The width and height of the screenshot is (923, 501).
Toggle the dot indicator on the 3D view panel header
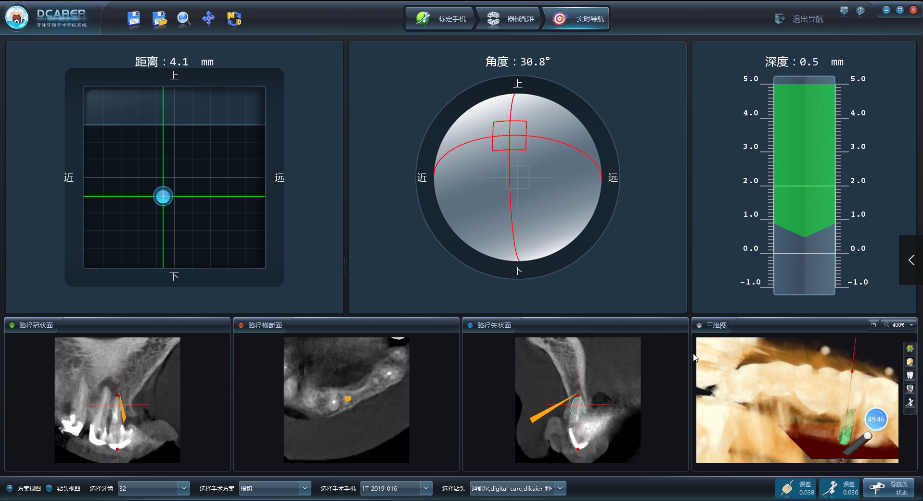(x=699, y=325)
